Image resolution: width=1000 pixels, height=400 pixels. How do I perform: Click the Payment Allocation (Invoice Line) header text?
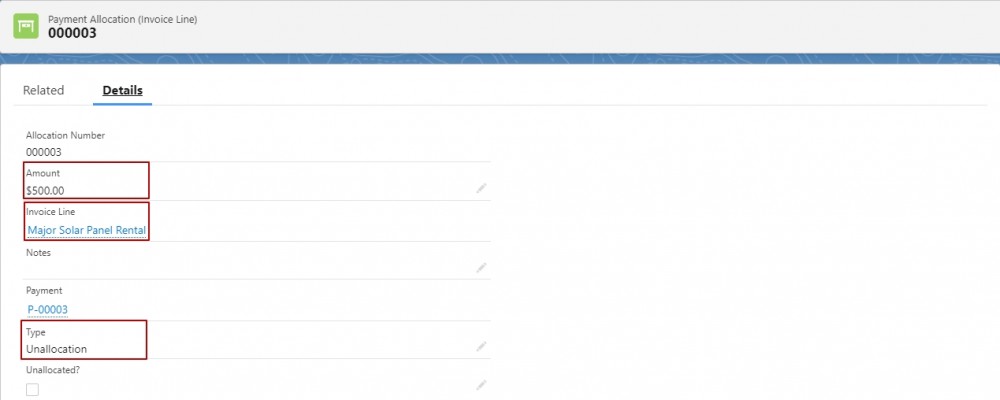[x=122, y=20]
